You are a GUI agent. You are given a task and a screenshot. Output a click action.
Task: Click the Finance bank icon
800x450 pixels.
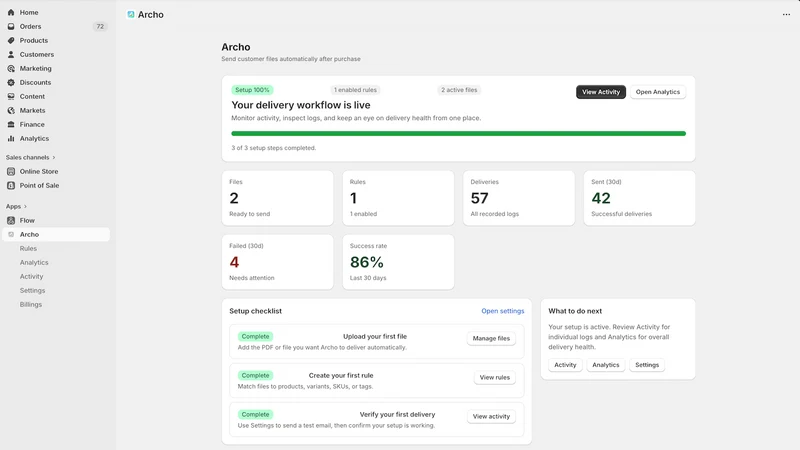(x=11, y=124)
